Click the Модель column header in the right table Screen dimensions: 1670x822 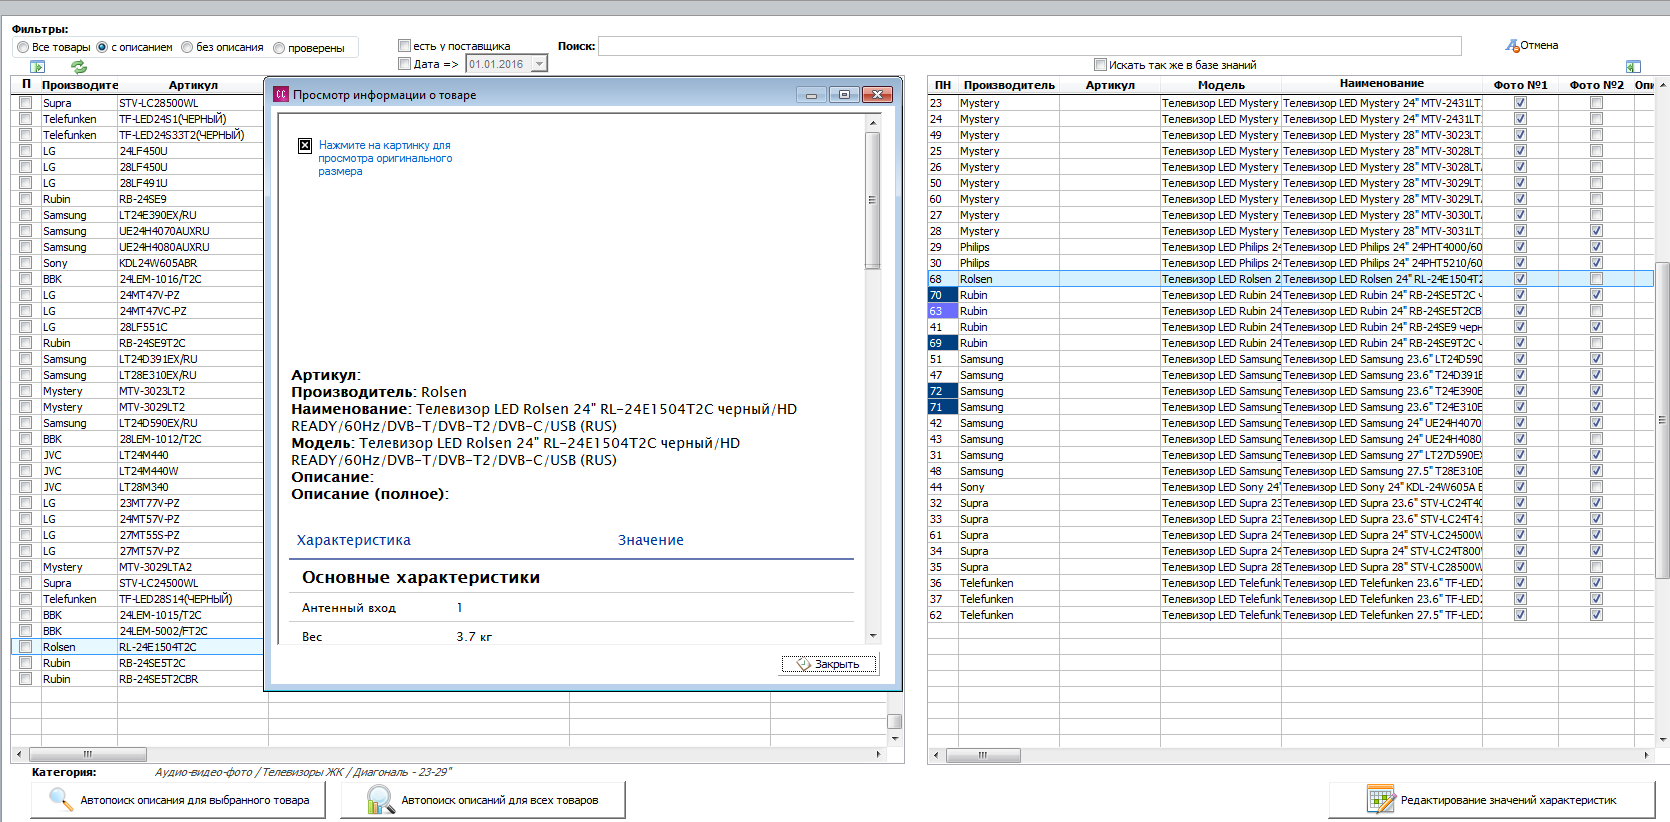point(1221,85)
